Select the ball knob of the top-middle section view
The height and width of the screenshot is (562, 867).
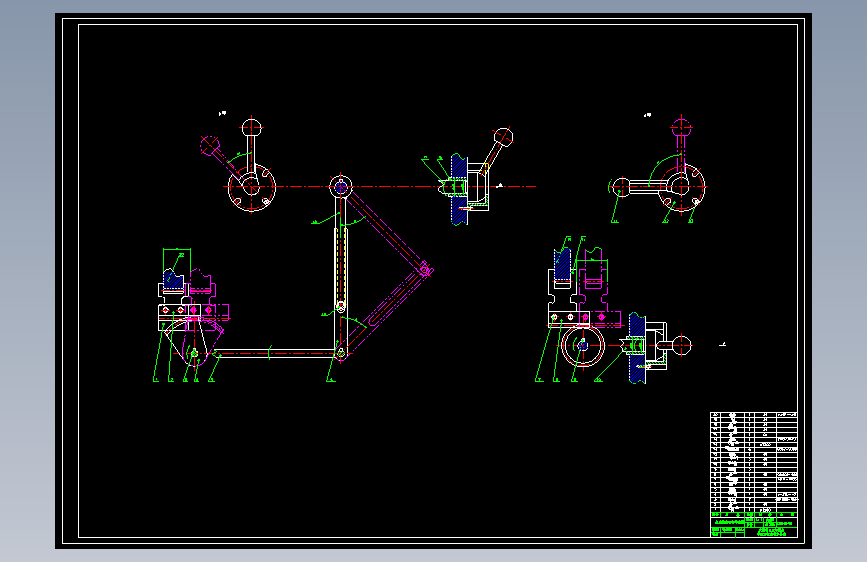503,137
